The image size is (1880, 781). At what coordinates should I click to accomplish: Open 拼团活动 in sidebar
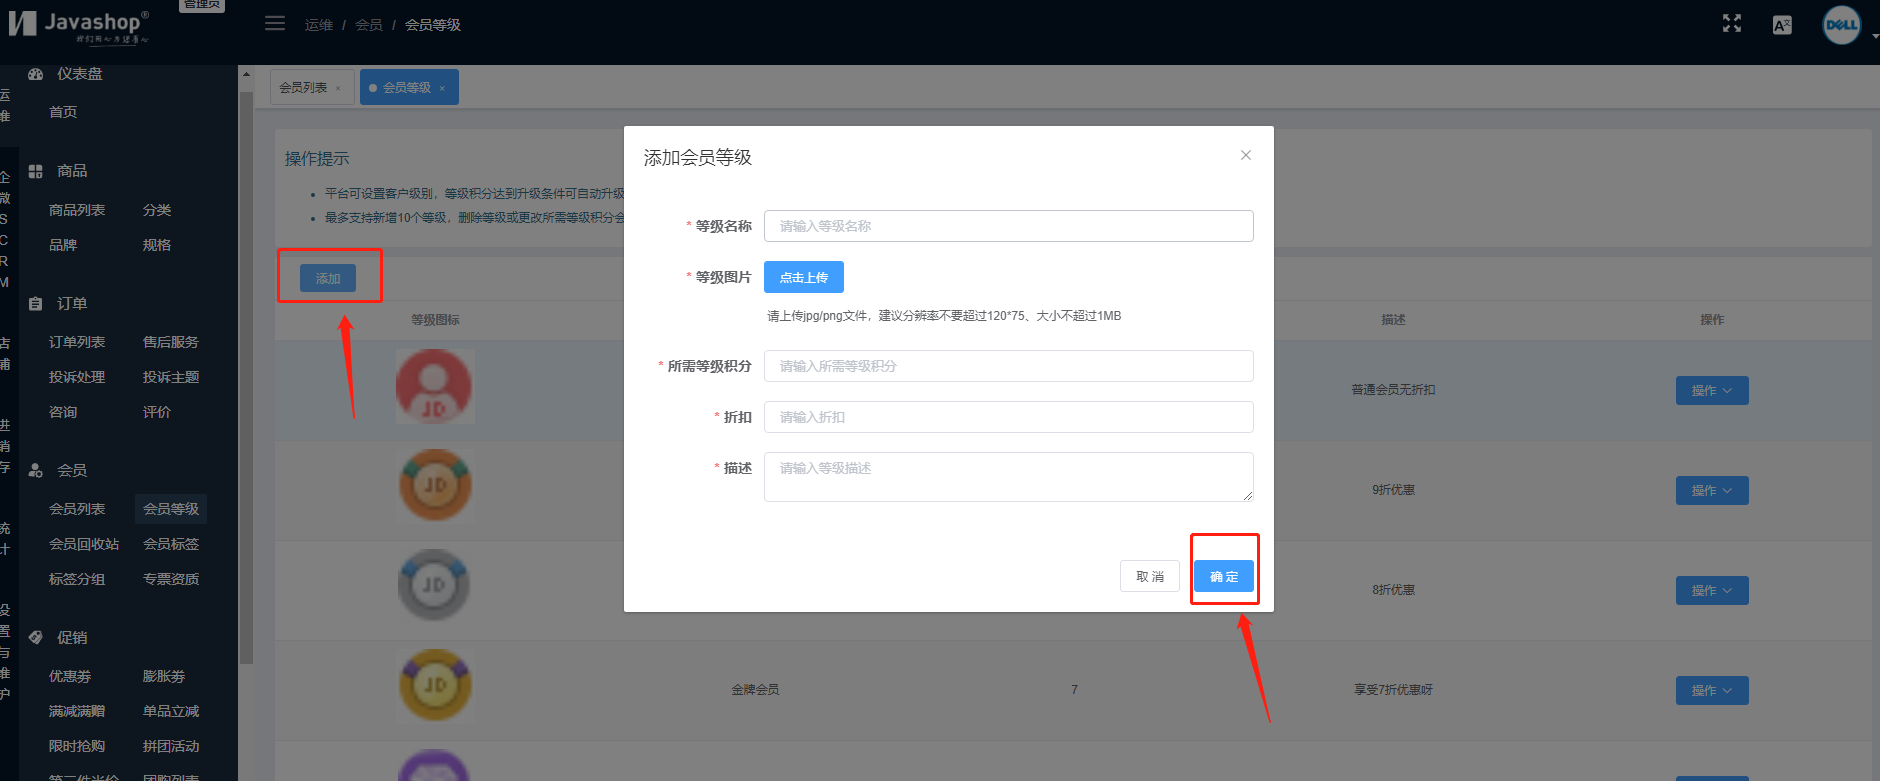(x=171, y=747)
